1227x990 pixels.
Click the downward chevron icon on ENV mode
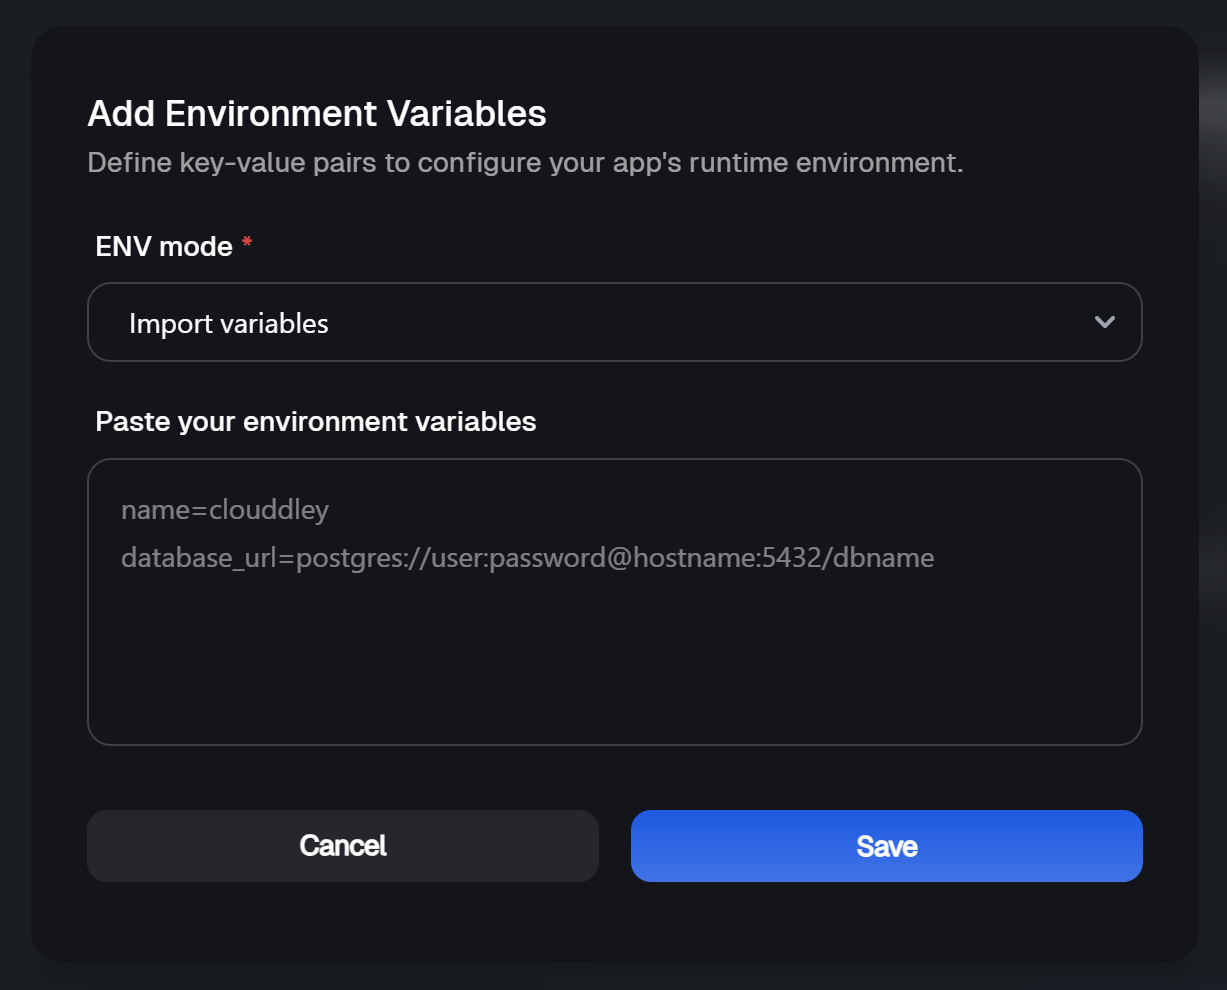[1105, 322]
